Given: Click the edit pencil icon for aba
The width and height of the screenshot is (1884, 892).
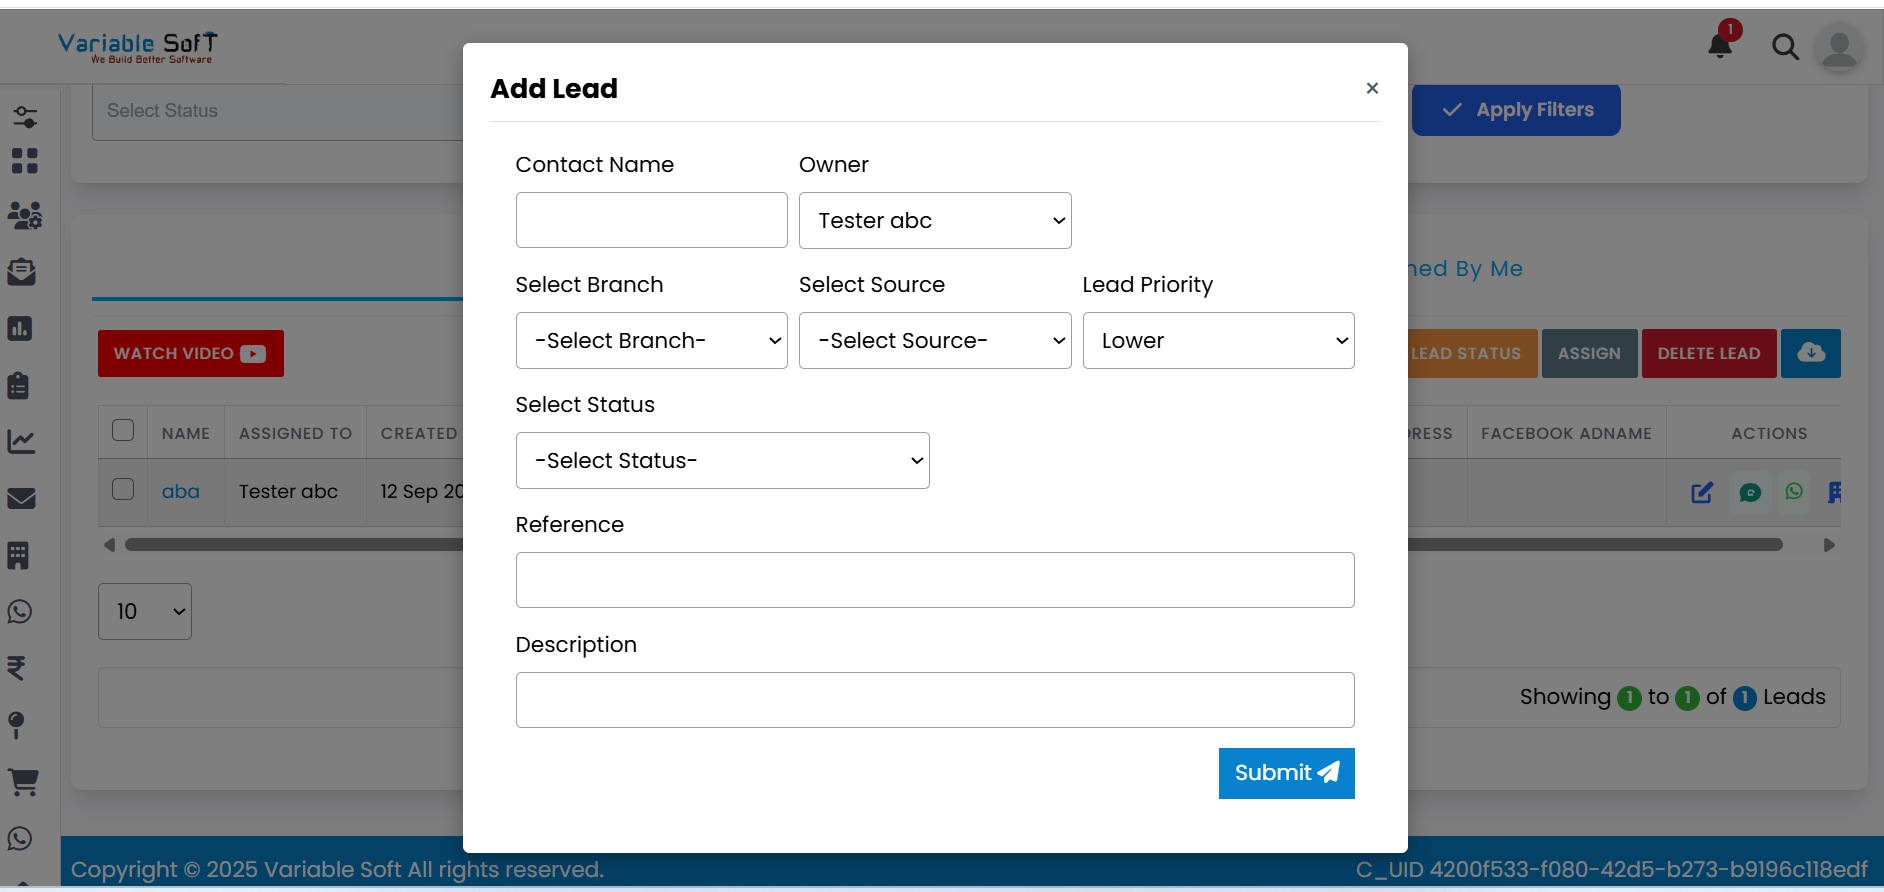Looking at the screenshot, I should 1702,492.
